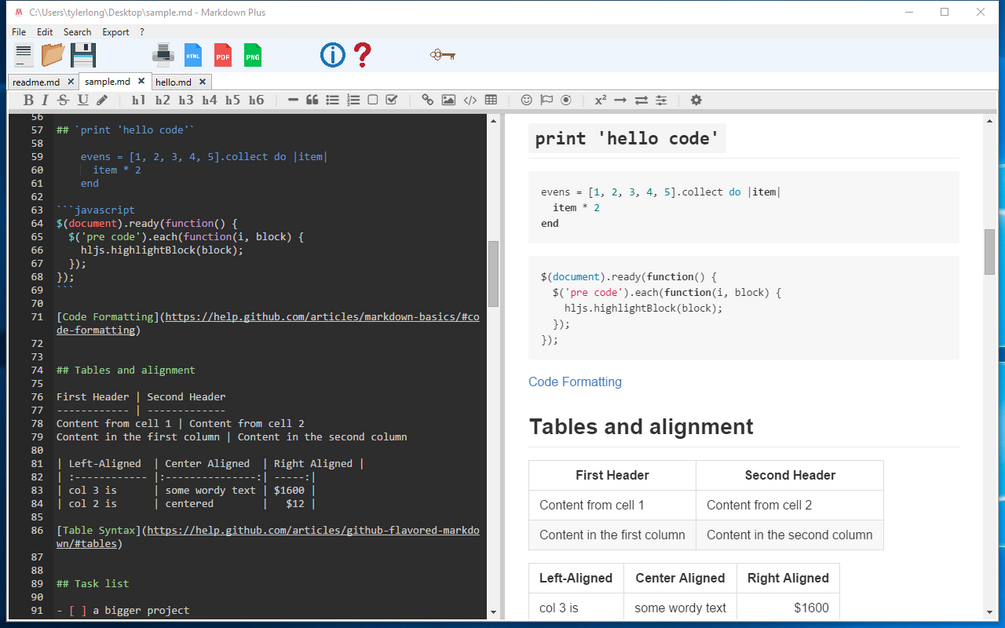The width and height of the screenshot is (1005, 628).
Task: Open the File menu
Action: 19,32
